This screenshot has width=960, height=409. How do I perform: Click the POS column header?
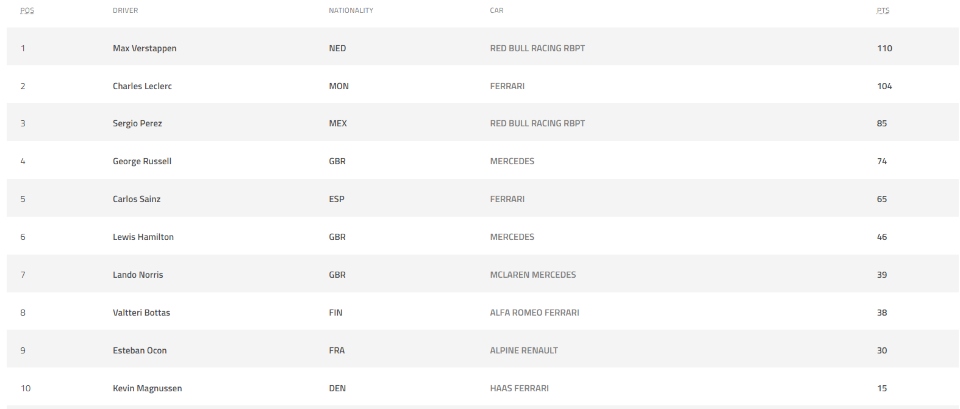25,10
